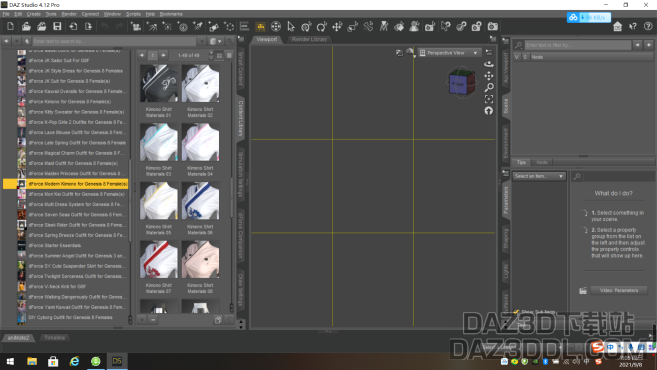The width and height of the screenshot is (657, 370).
Task: Click the viewport frame selection control
Action: pos(489,99)
